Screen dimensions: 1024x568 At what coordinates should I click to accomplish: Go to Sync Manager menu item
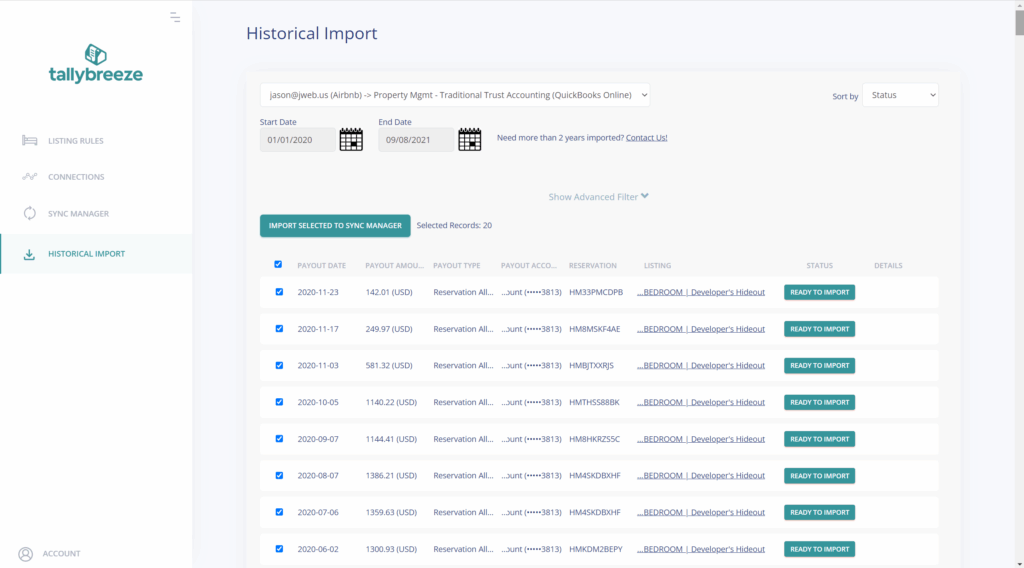(x=78, y=214)
